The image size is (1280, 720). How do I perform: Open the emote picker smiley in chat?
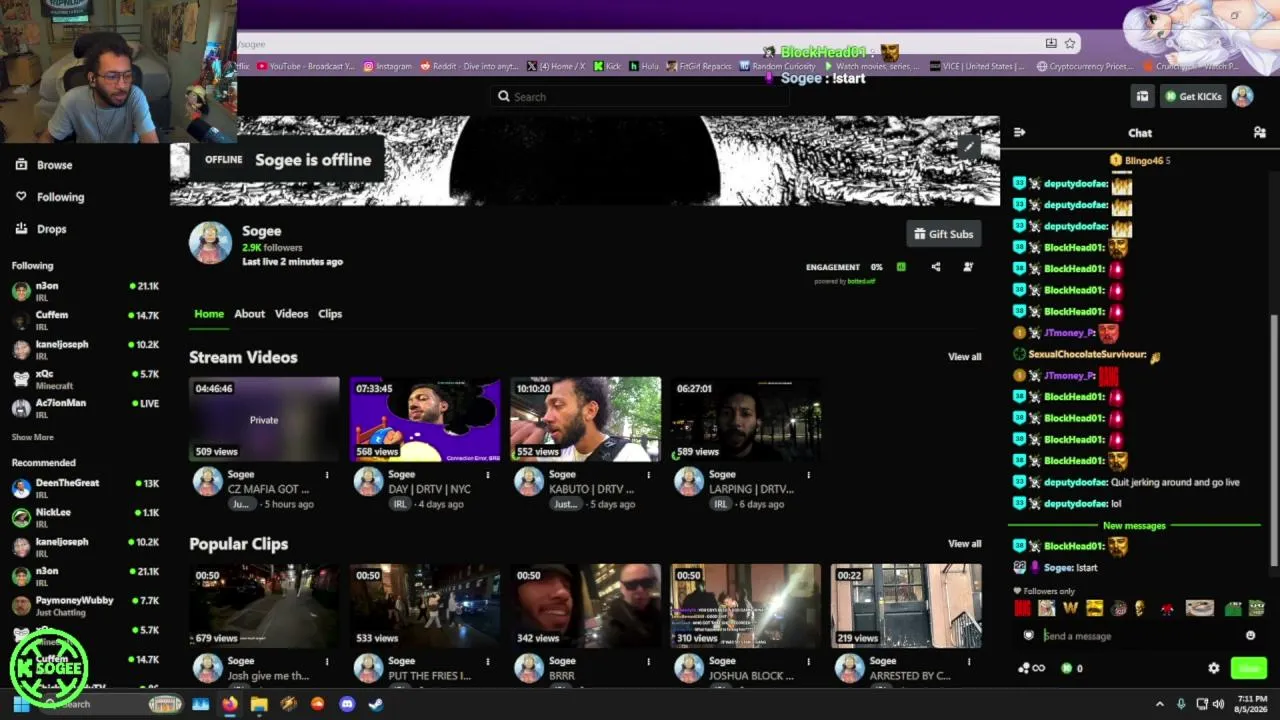tap(1250, 636)
